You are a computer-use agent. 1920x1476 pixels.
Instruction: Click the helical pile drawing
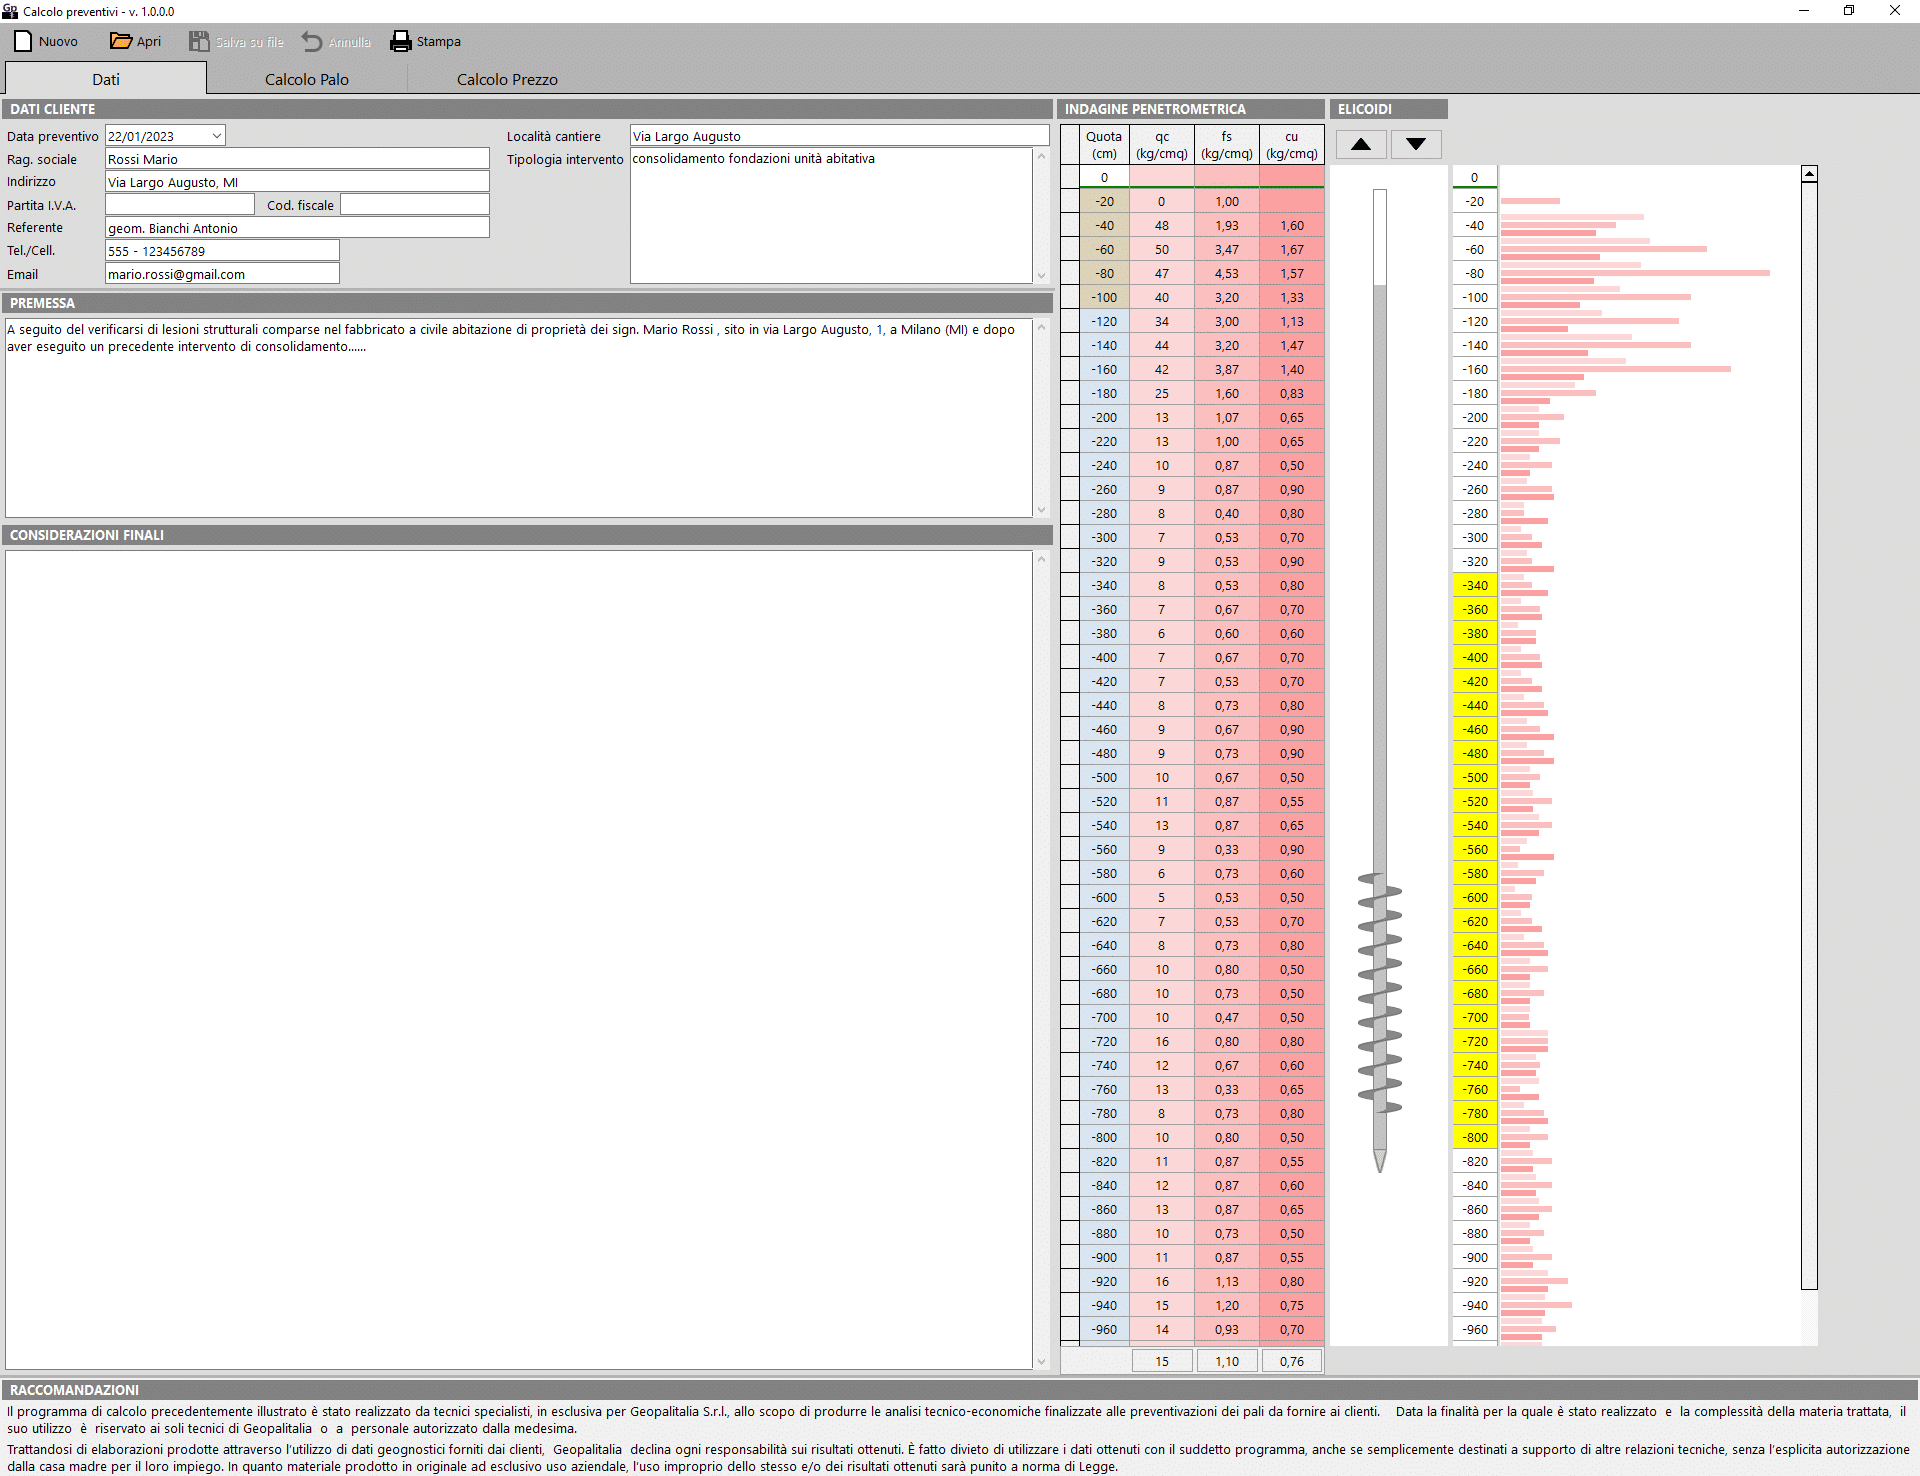1380,990
